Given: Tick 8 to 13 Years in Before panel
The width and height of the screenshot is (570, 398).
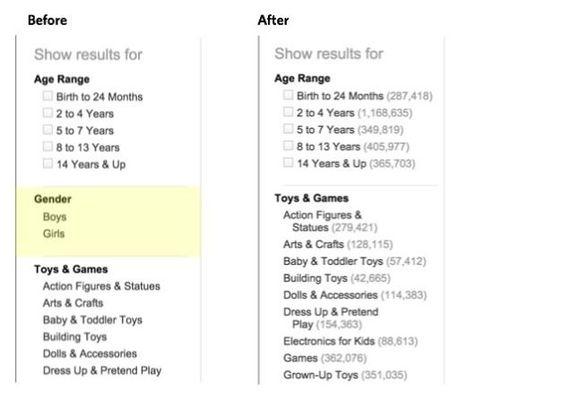Looking at the screenshot, I should point(48,146).
